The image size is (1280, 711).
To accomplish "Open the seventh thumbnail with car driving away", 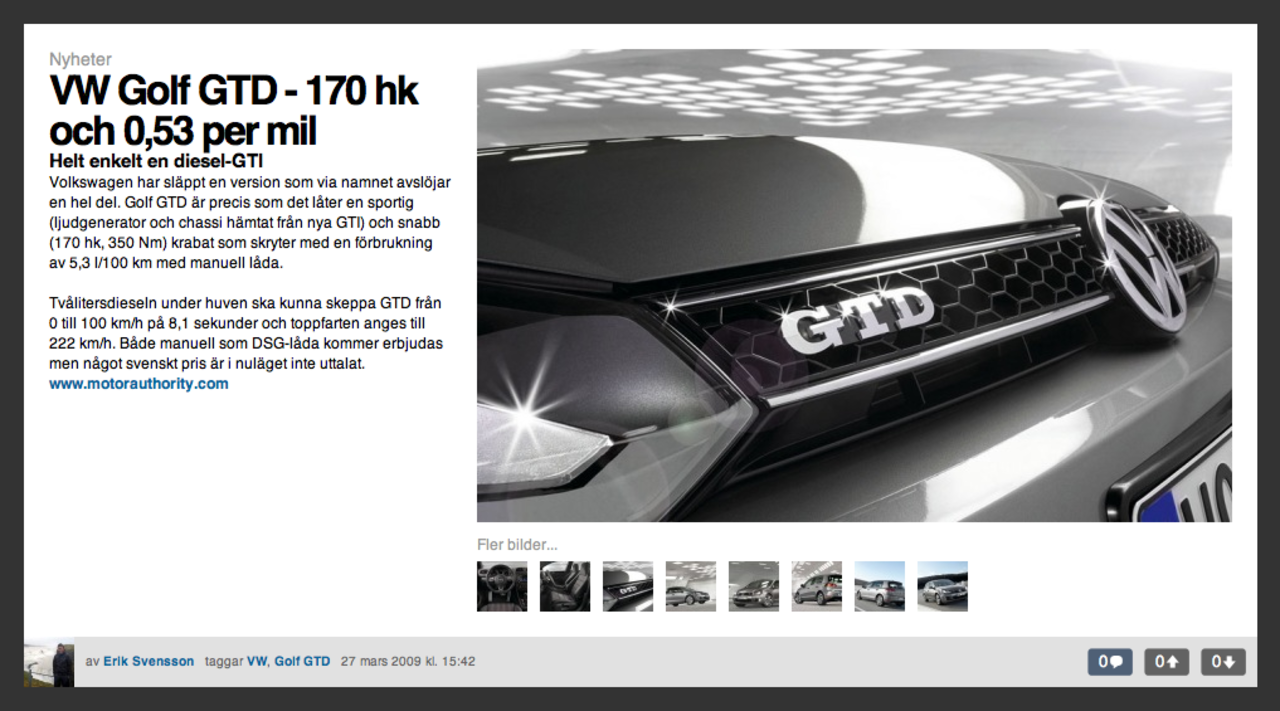I will click(x=880, y=586).
